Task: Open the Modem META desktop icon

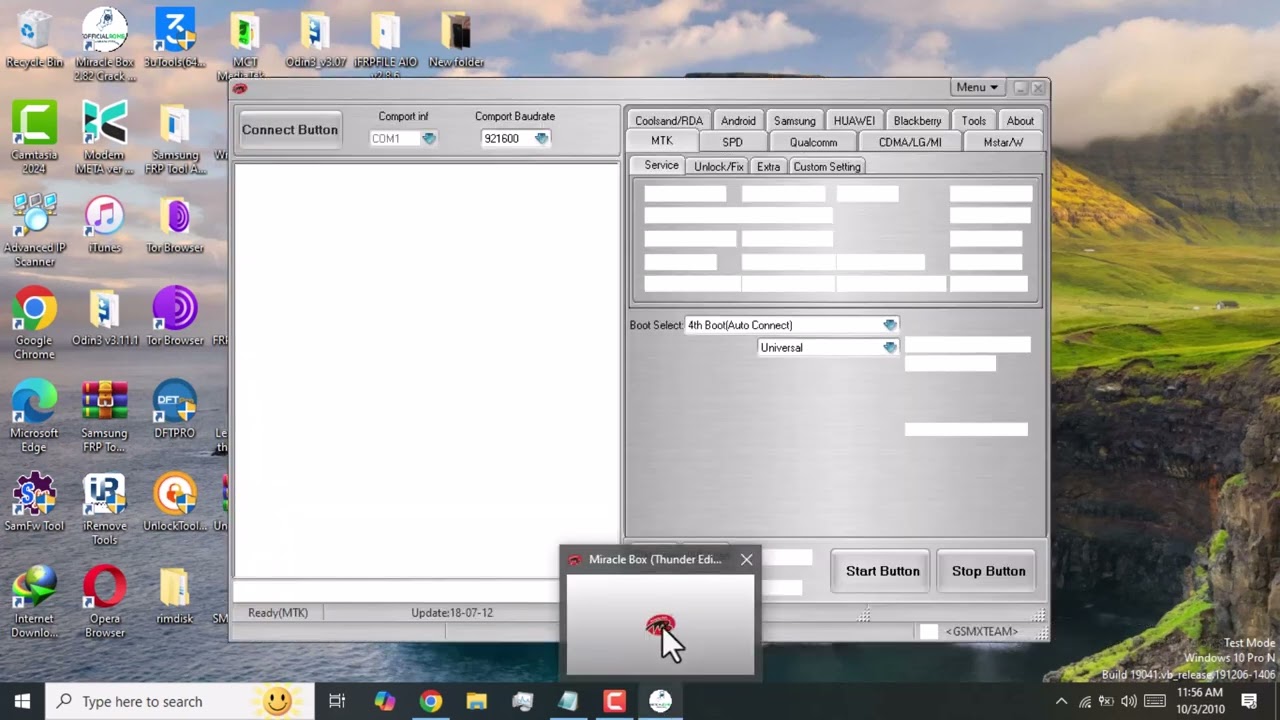Action: pos(105,137)
